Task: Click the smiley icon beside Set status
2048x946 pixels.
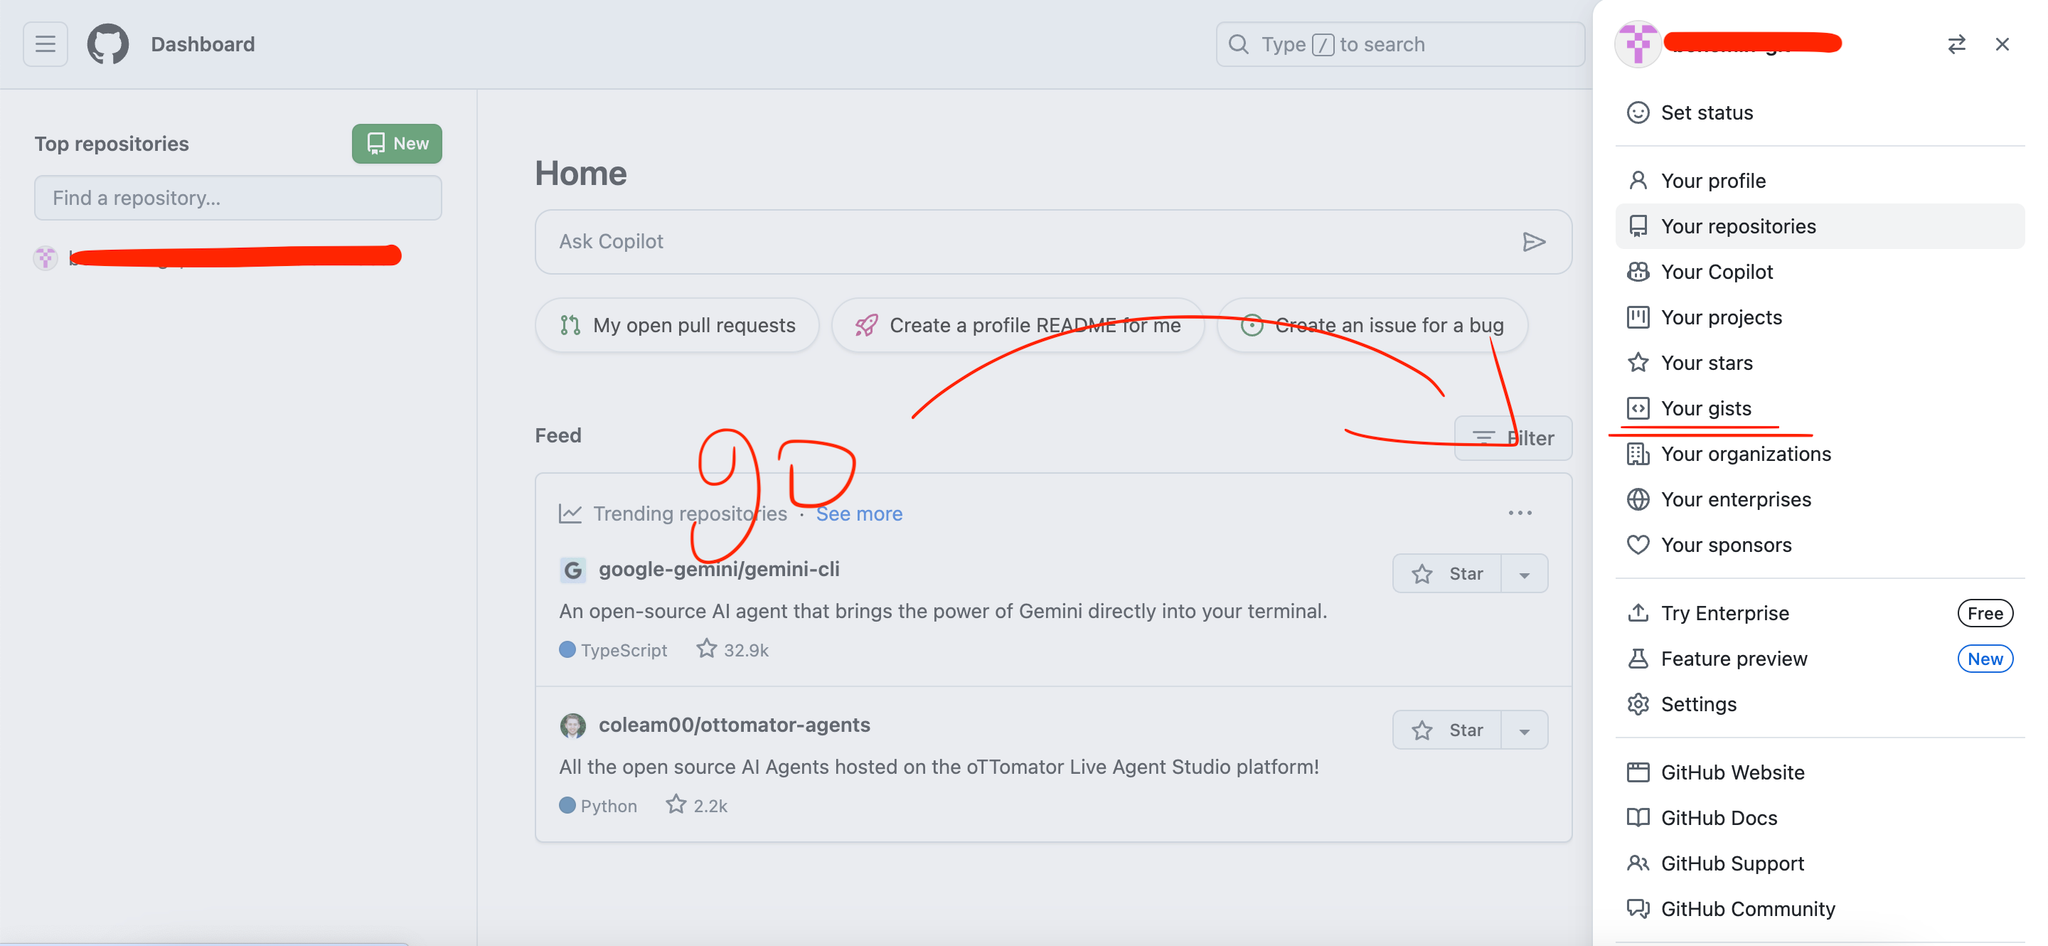Action: [x=1638, y=112]
